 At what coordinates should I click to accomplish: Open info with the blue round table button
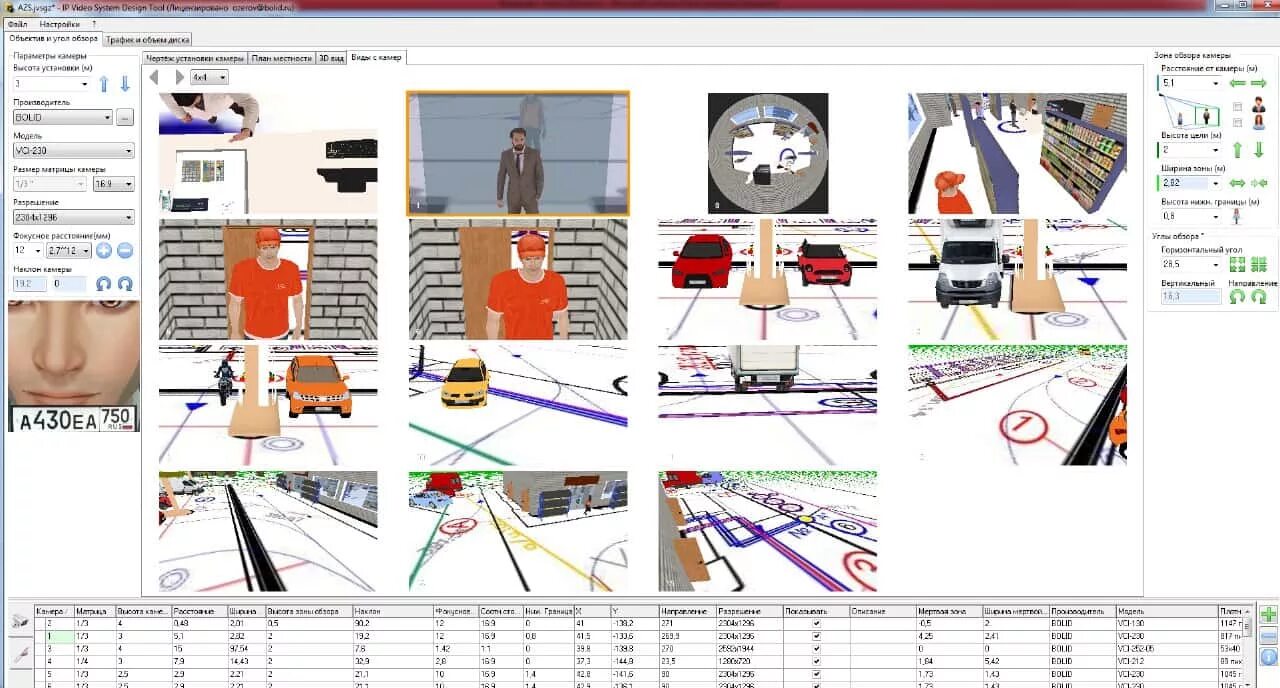(1268, 658)
